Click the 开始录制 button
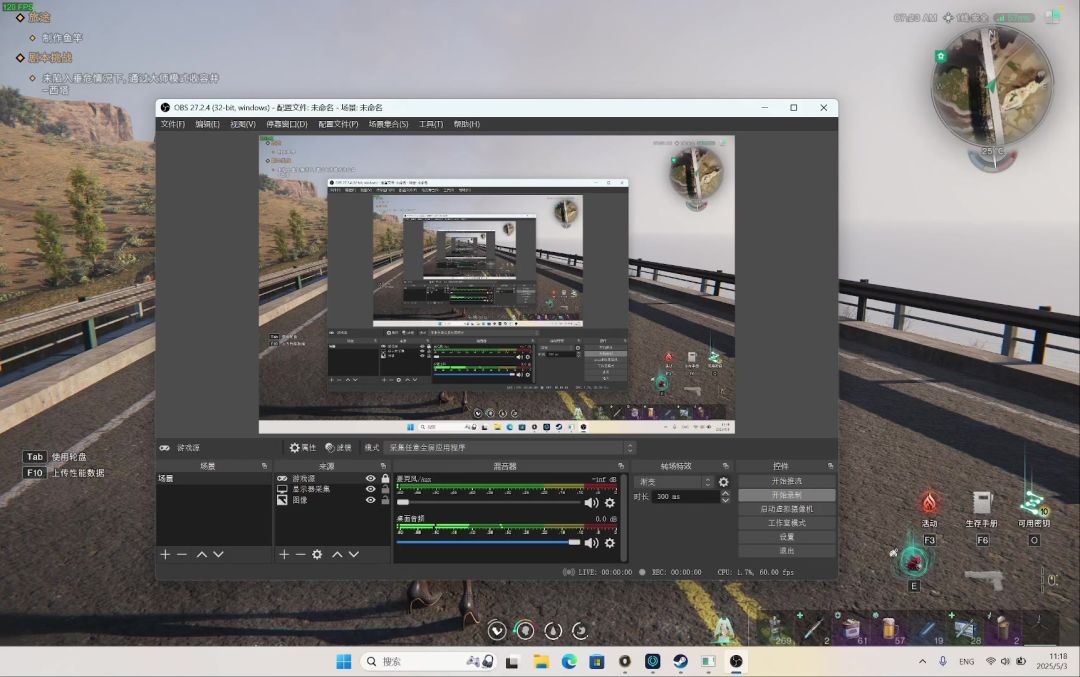 tap(787, 495)
